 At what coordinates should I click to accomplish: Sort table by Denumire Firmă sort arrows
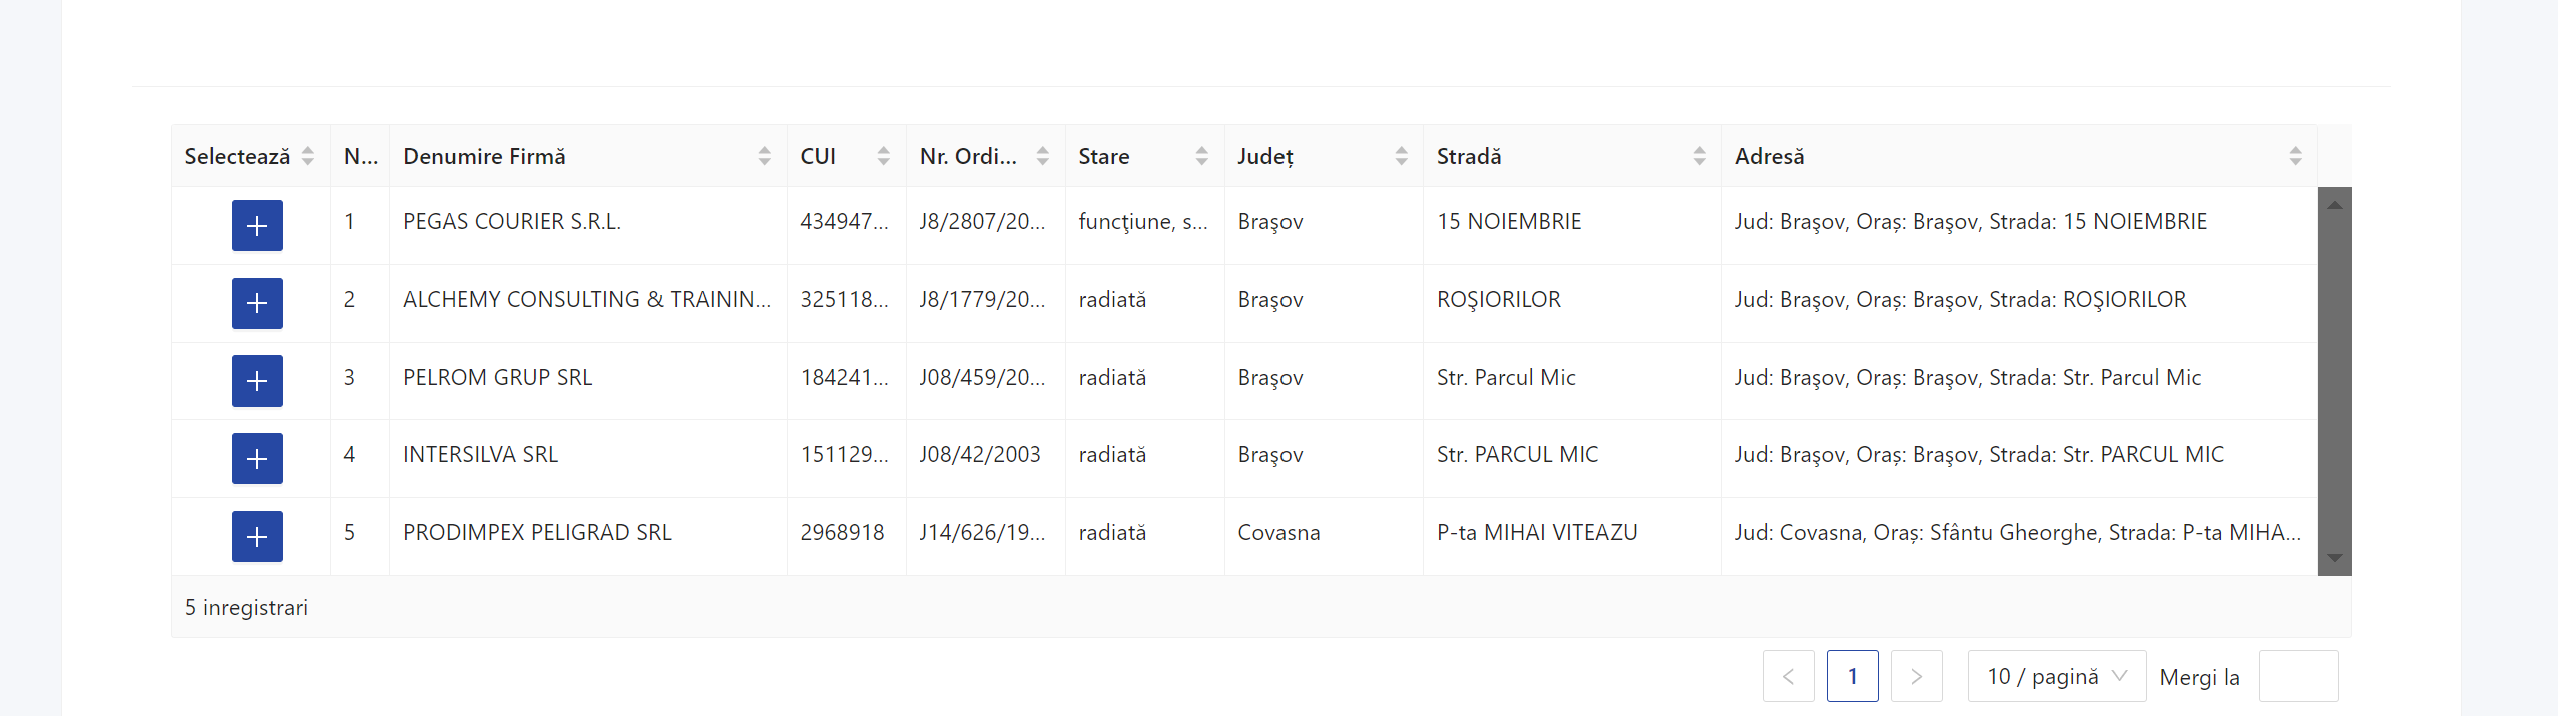764,156
